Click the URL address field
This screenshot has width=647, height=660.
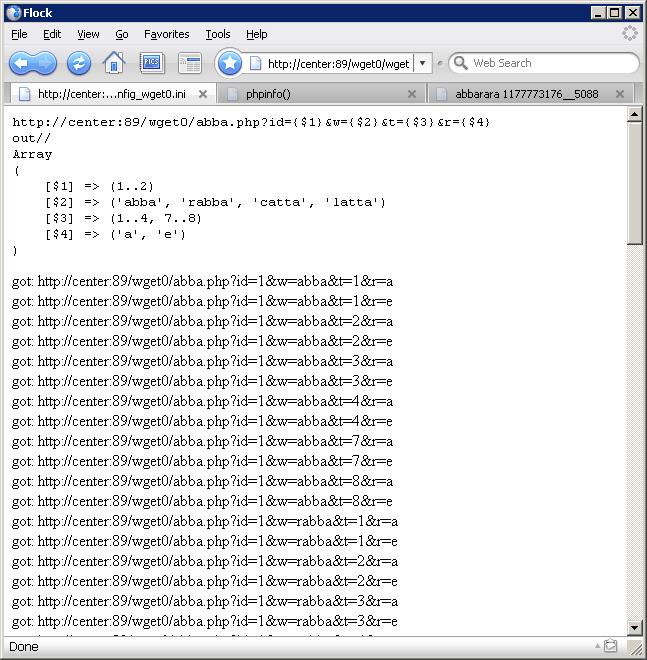[x=335, y=63]
